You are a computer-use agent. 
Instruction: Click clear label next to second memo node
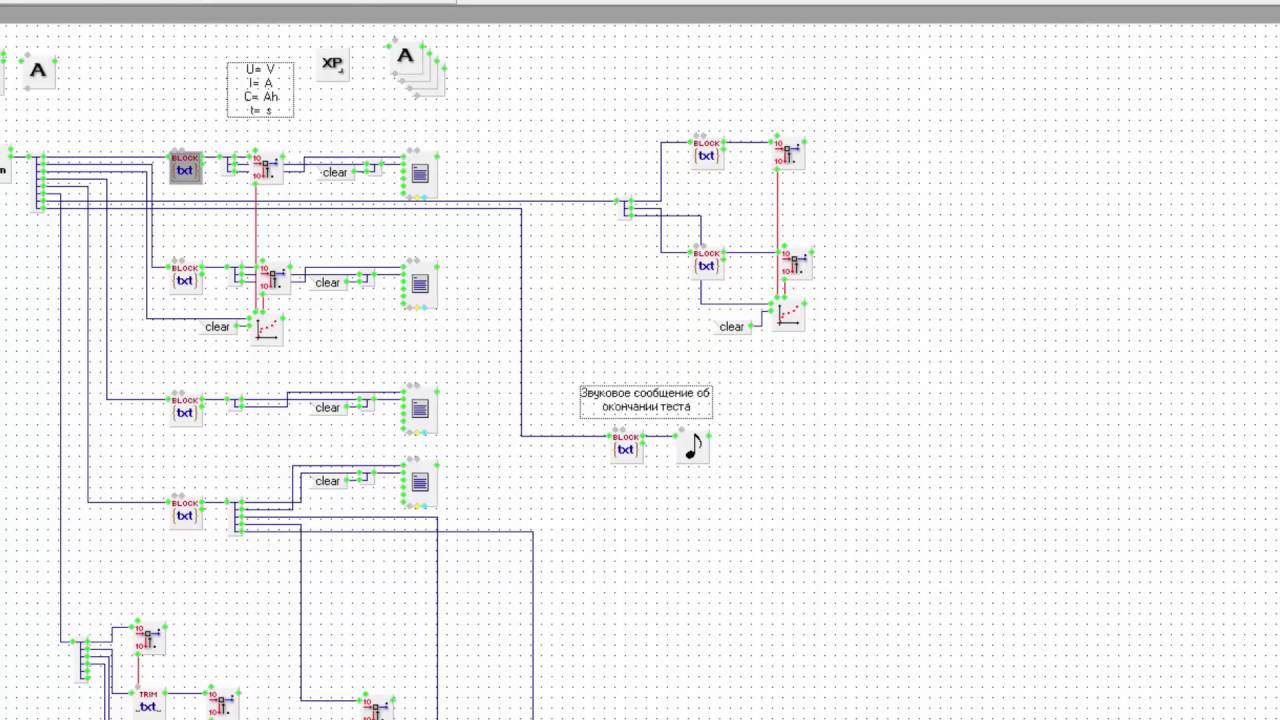[327, 283]
